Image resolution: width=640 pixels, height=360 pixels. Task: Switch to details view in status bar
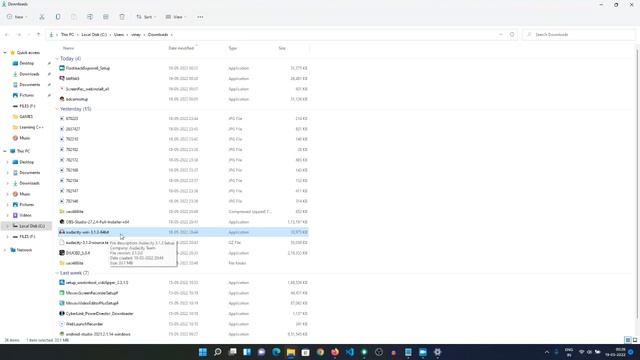[x=628, y=340]
